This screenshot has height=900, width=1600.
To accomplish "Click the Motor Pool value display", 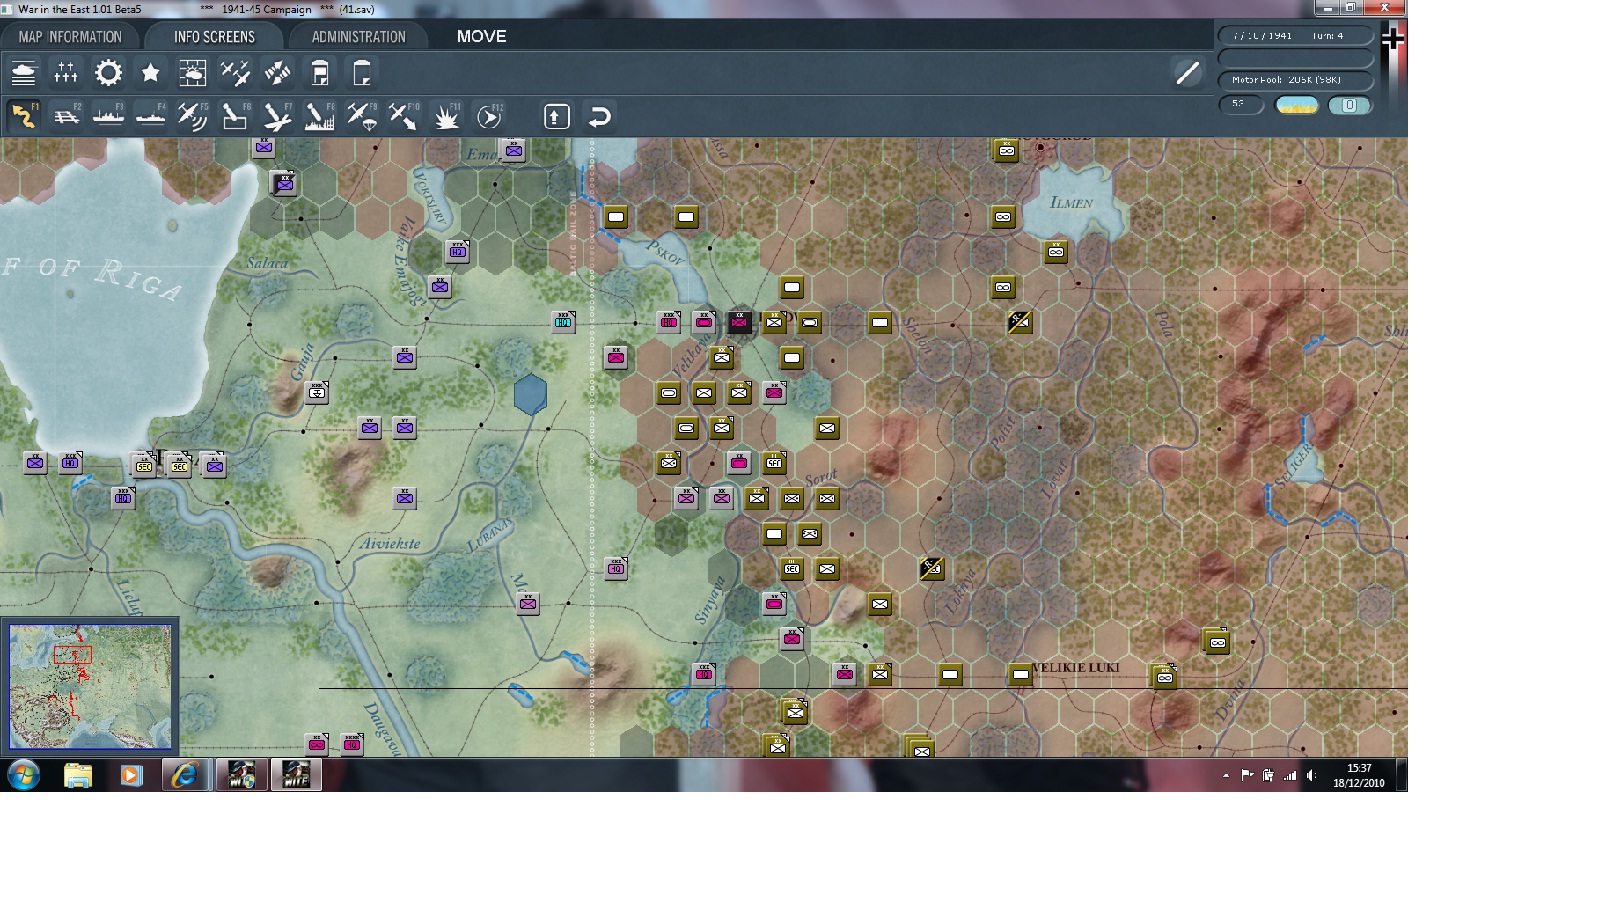I will coord(1295,79).
